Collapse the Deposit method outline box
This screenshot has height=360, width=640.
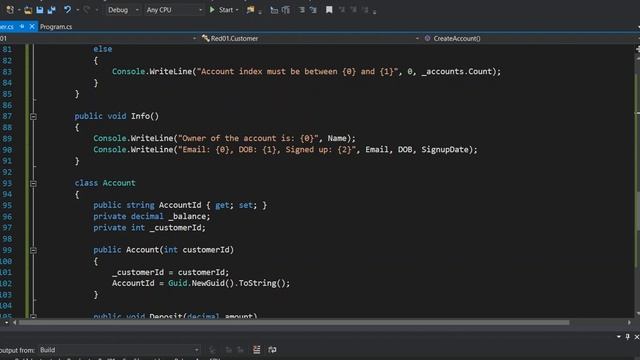[x=33, y=316]
